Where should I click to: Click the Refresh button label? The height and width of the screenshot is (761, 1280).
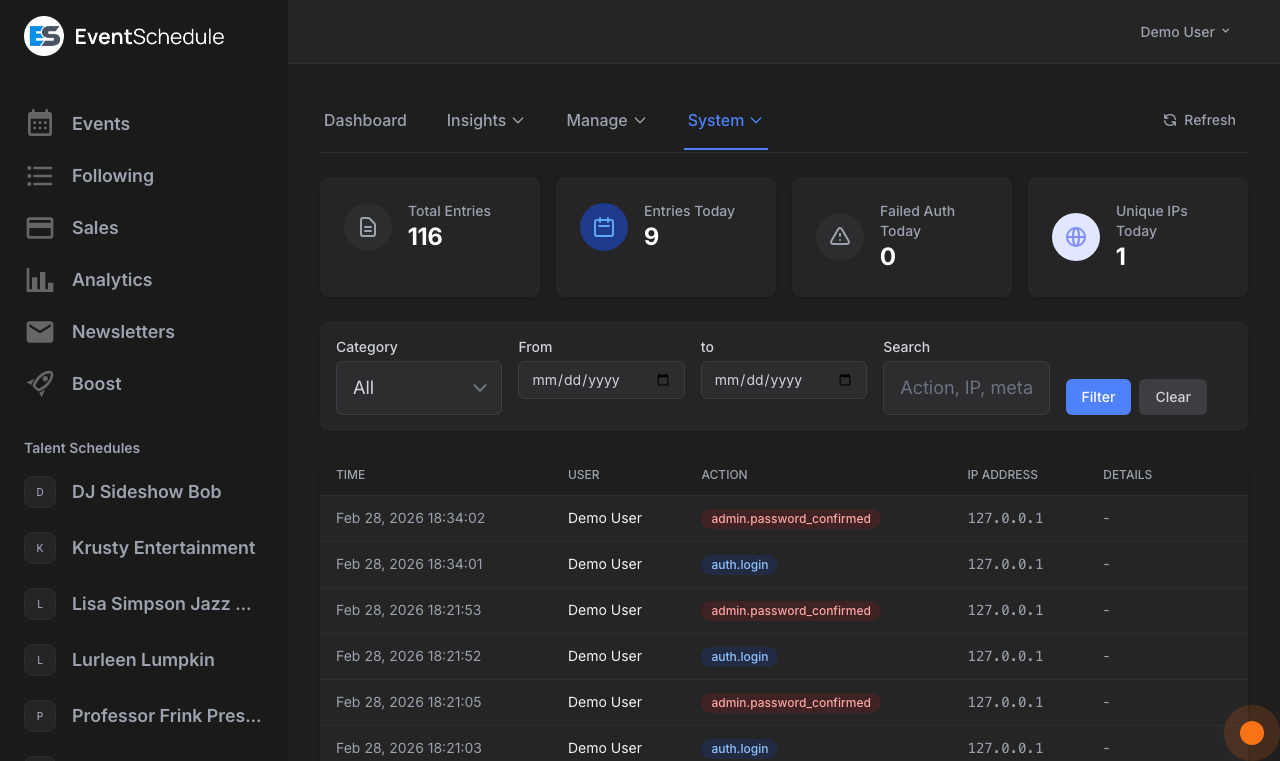pos(1210,120)
